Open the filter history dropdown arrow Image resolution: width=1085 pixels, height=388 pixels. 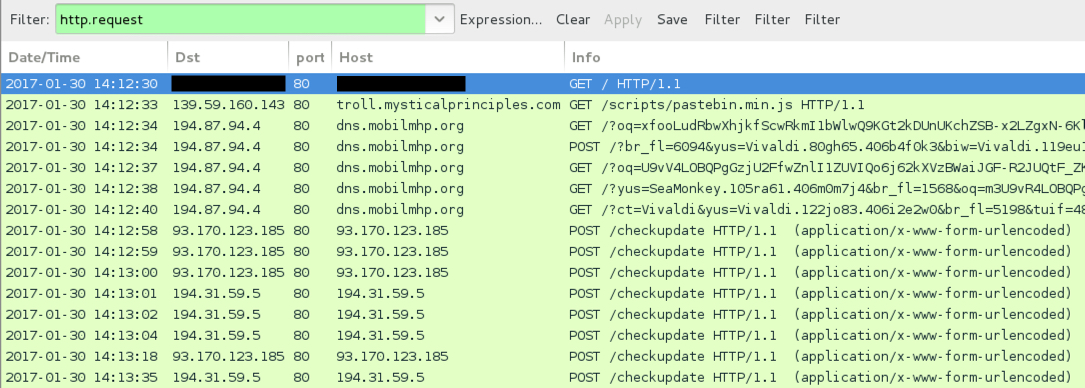click(439, 19)
